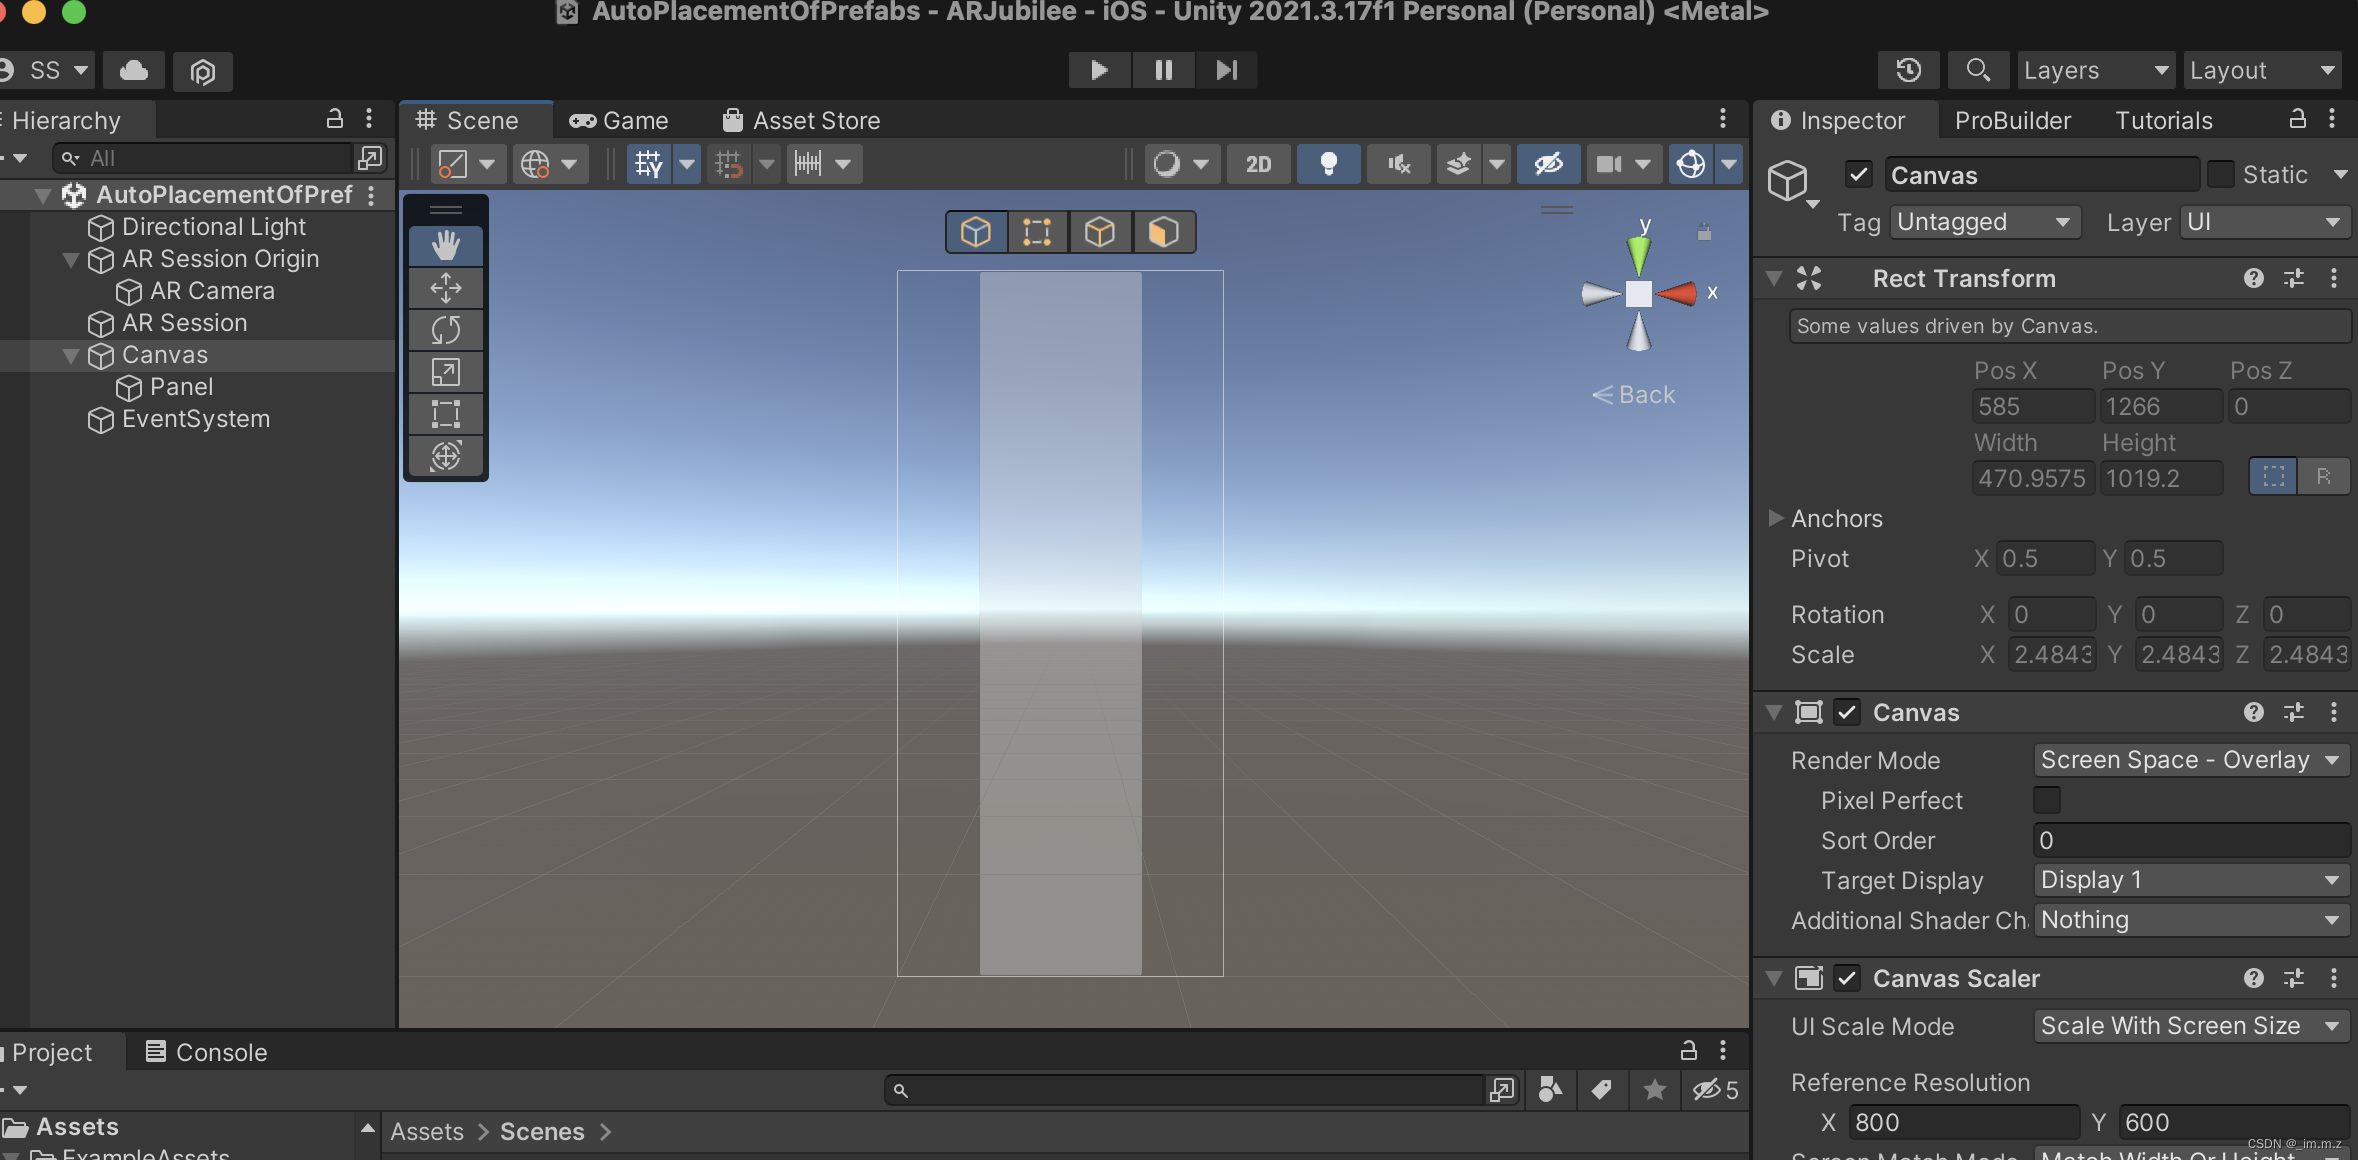Switch to the Game tab
This screenshot has width=2358, height=1160.
(620, 120)
